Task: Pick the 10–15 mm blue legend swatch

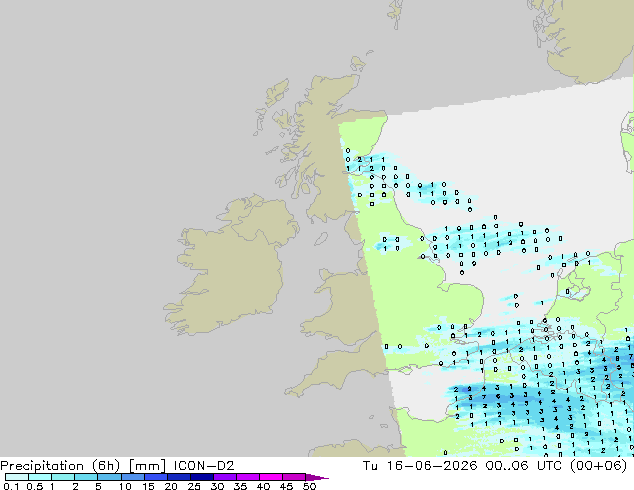Action: [133, 477]
